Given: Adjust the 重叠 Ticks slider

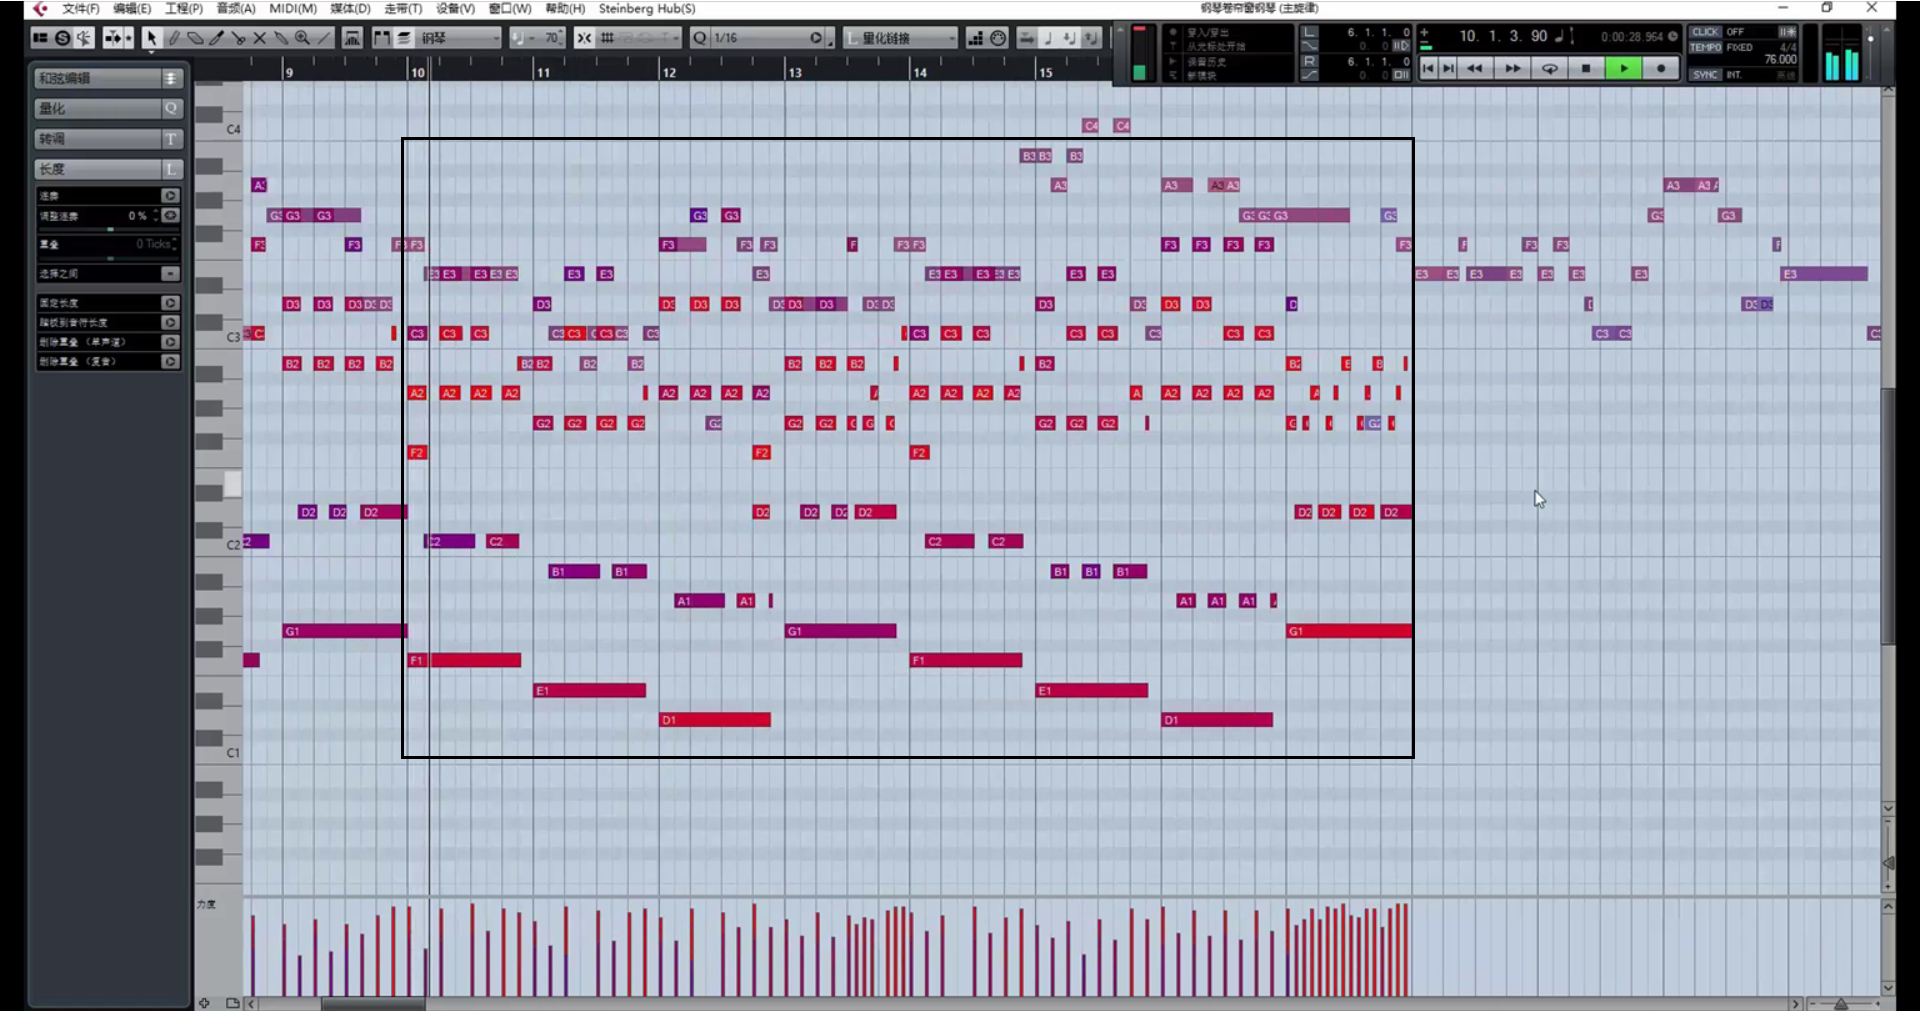Looking at the screenshot, I should pos(108,257).
